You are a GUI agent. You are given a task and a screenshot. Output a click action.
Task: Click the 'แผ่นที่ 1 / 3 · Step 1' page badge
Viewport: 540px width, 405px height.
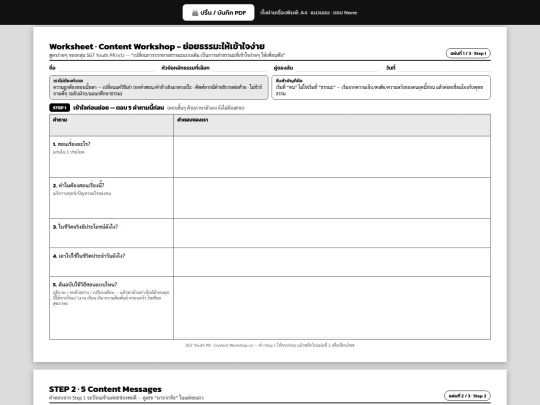point(468,53)
